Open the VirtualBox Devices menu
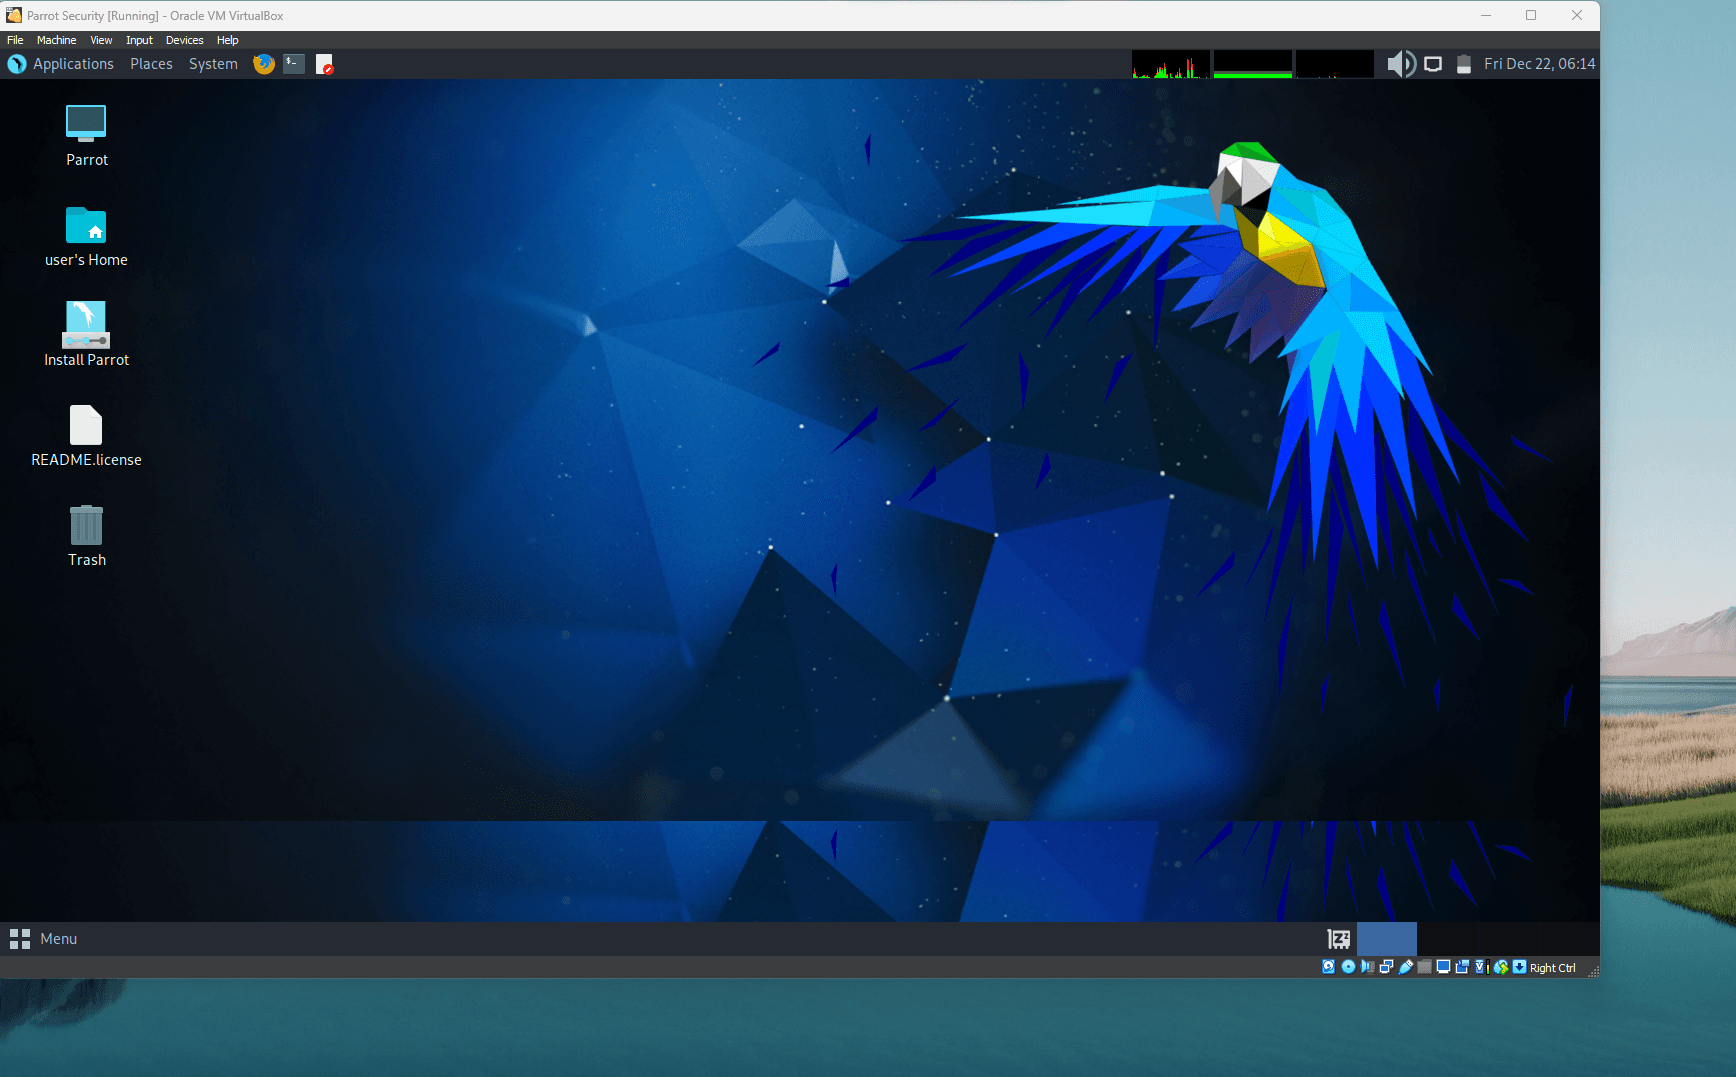Screen dimensions: 1736x1077 click(184, 40)
